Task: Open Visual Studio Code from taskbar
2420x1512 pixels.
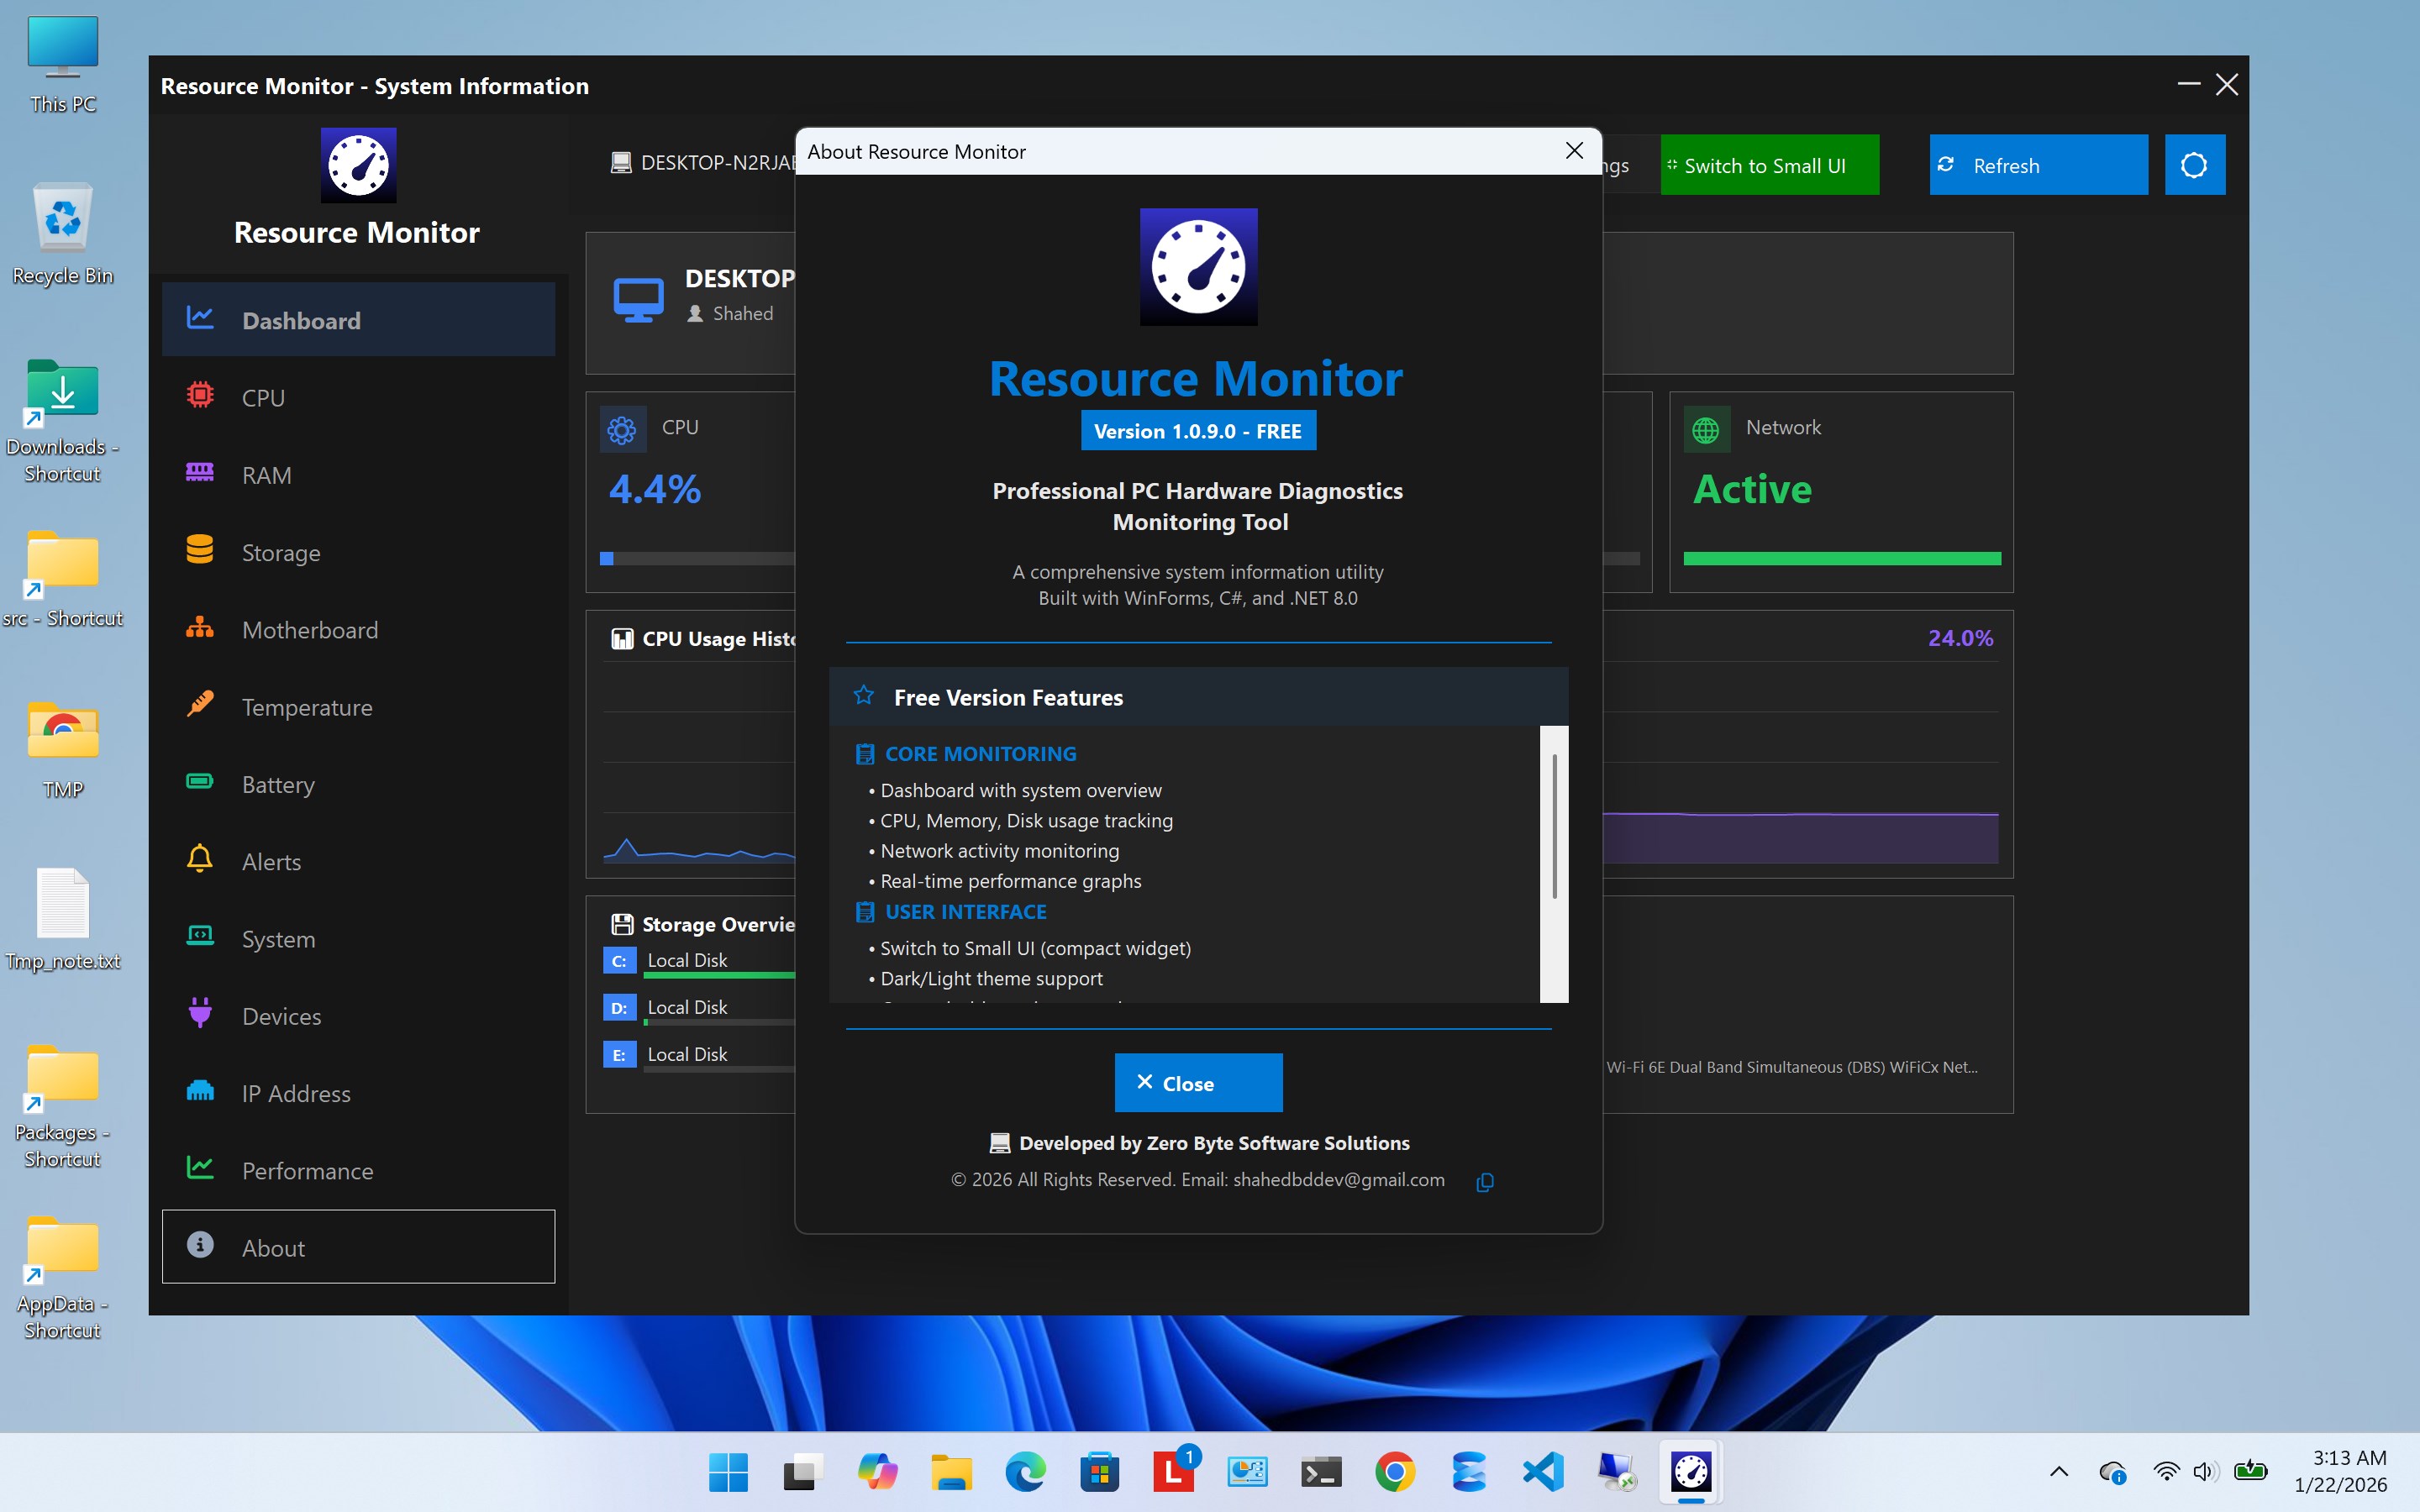Action: tap(1543, 1472)
